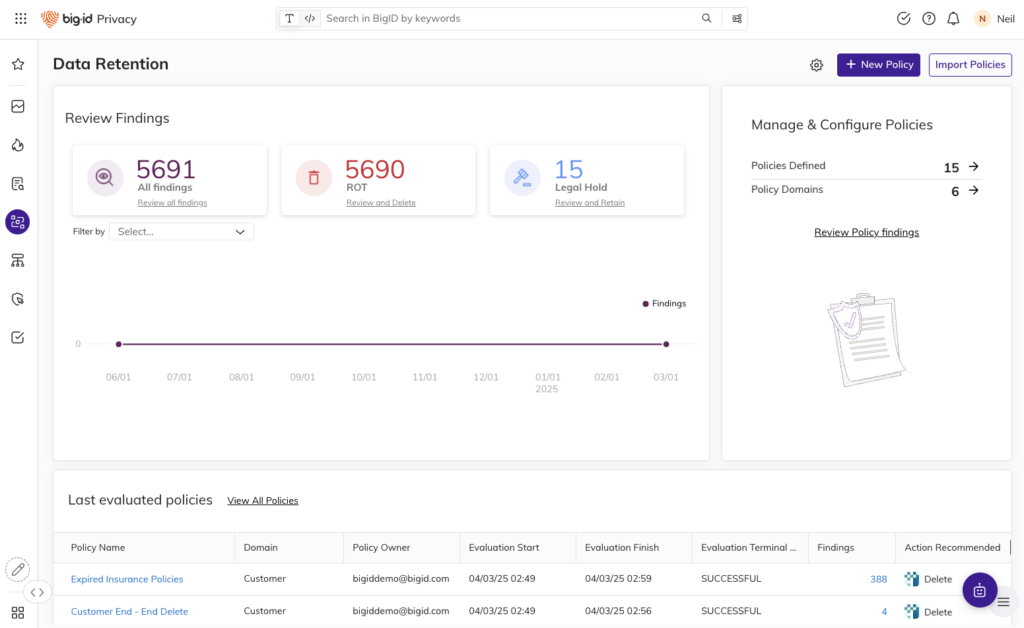Open favorites star icon in sidebar

[x=18, y=64]
